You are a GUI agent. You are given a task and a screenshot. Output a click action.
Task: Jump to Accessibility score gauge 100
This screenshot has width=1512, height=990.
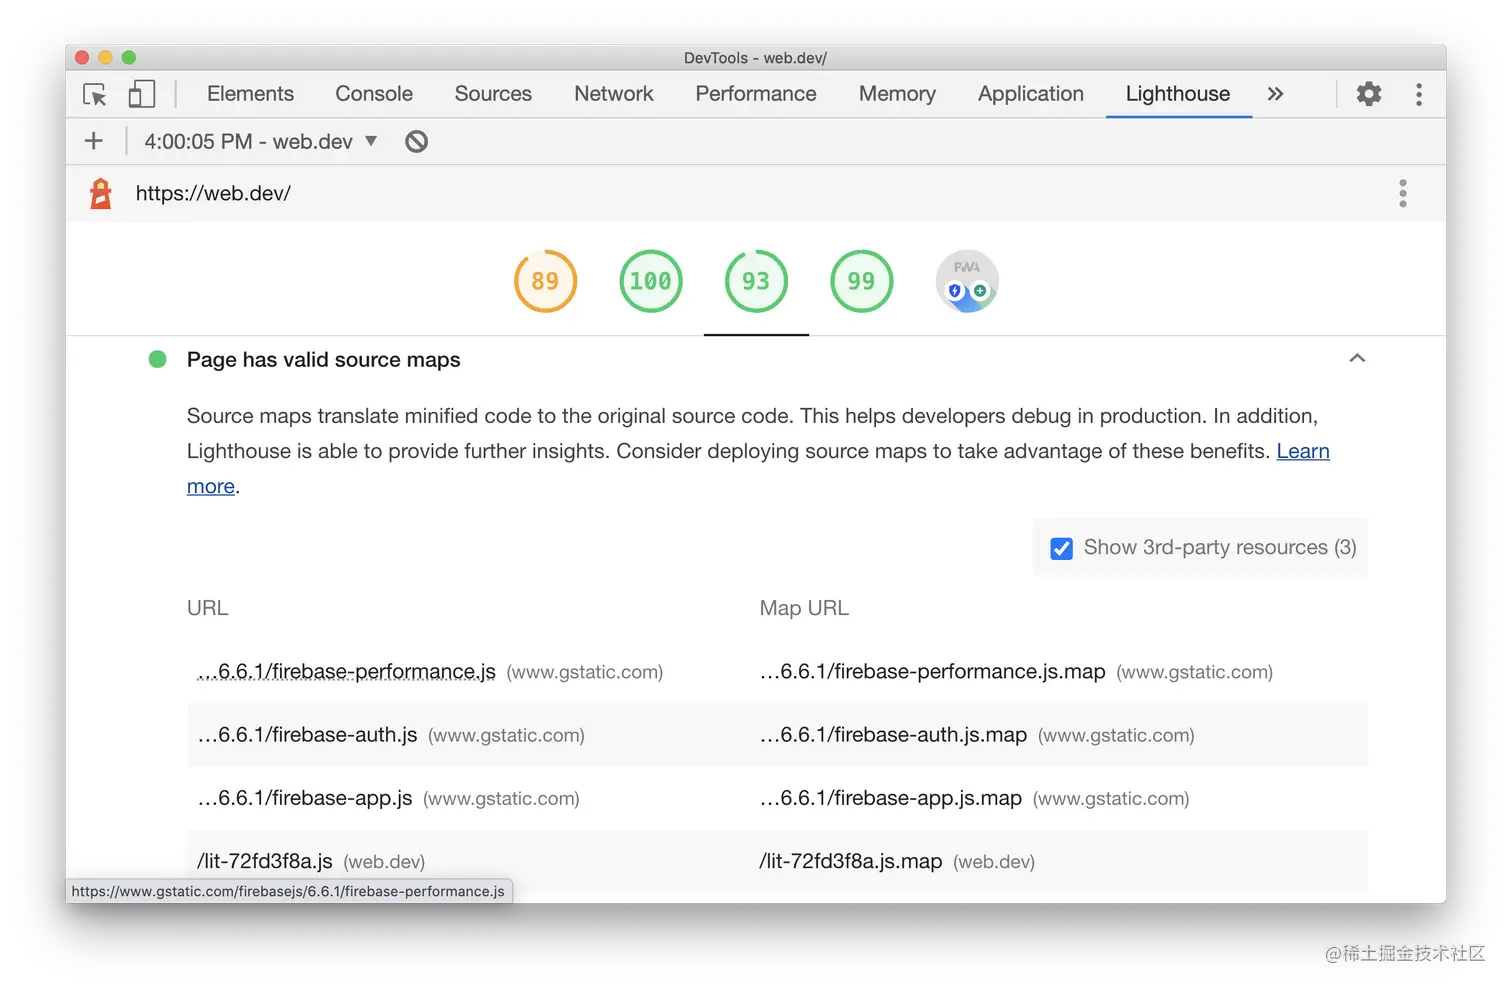pyautogui.click(x=651, y=281)
